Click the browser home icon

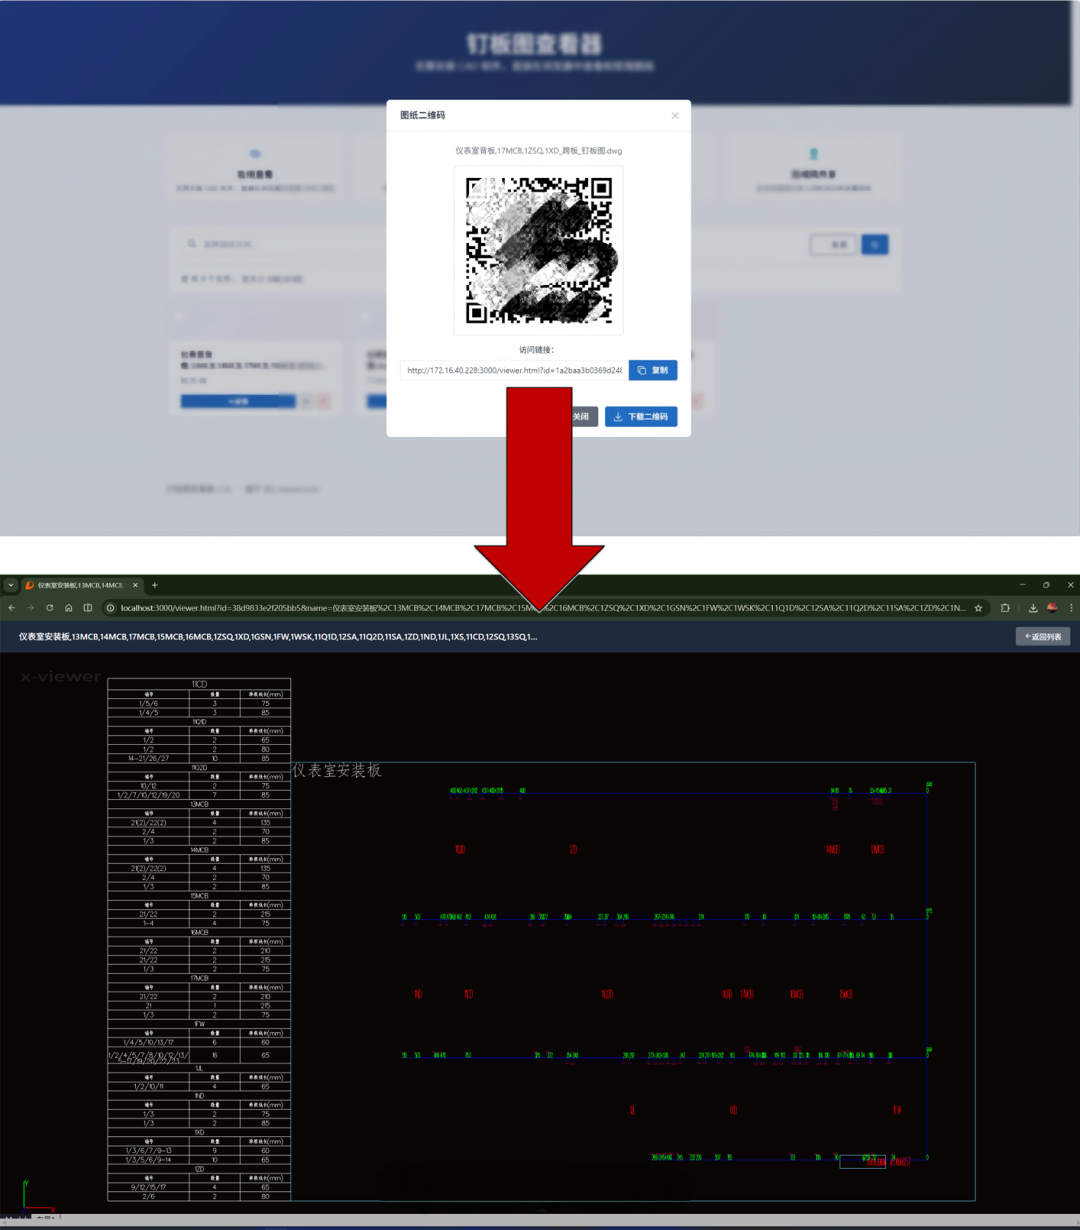68,607
